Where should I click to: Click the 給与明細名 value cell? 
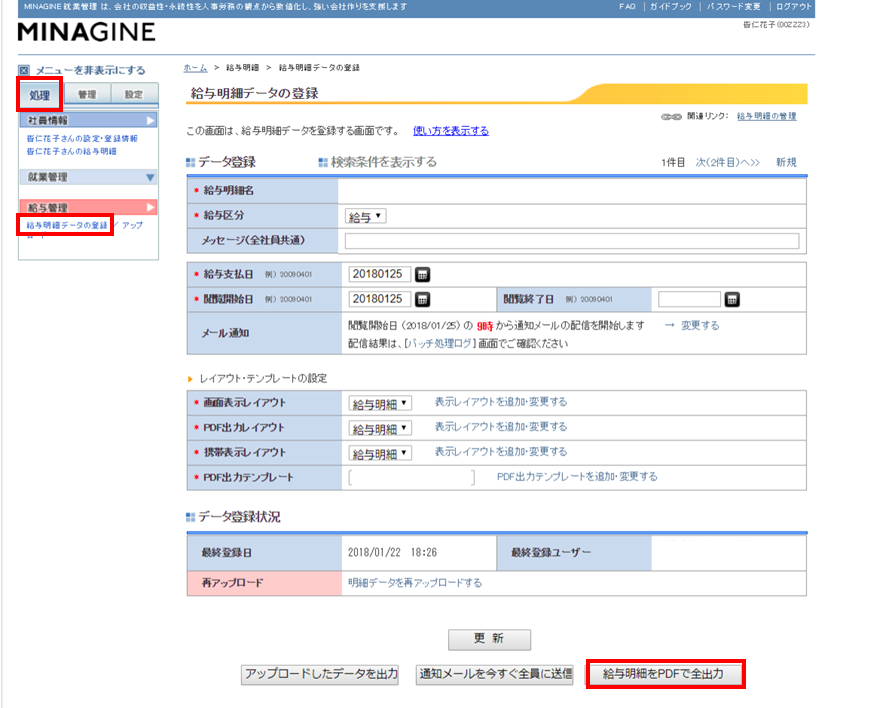(572, 191)
